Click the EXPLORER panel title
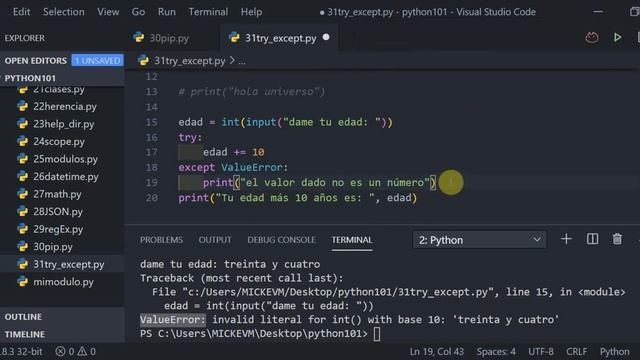This screenshot has width=640, height=360. pos(24,38)
